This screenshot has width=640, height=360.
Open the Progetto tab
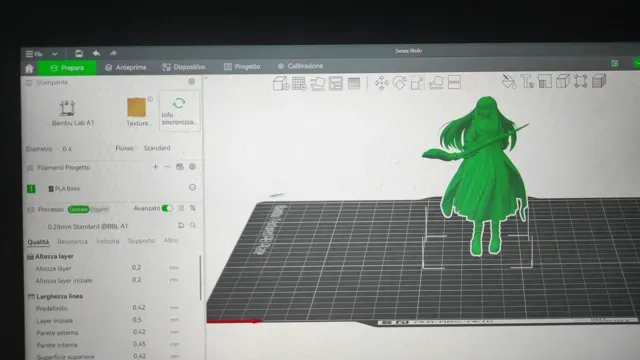(242, 67)
